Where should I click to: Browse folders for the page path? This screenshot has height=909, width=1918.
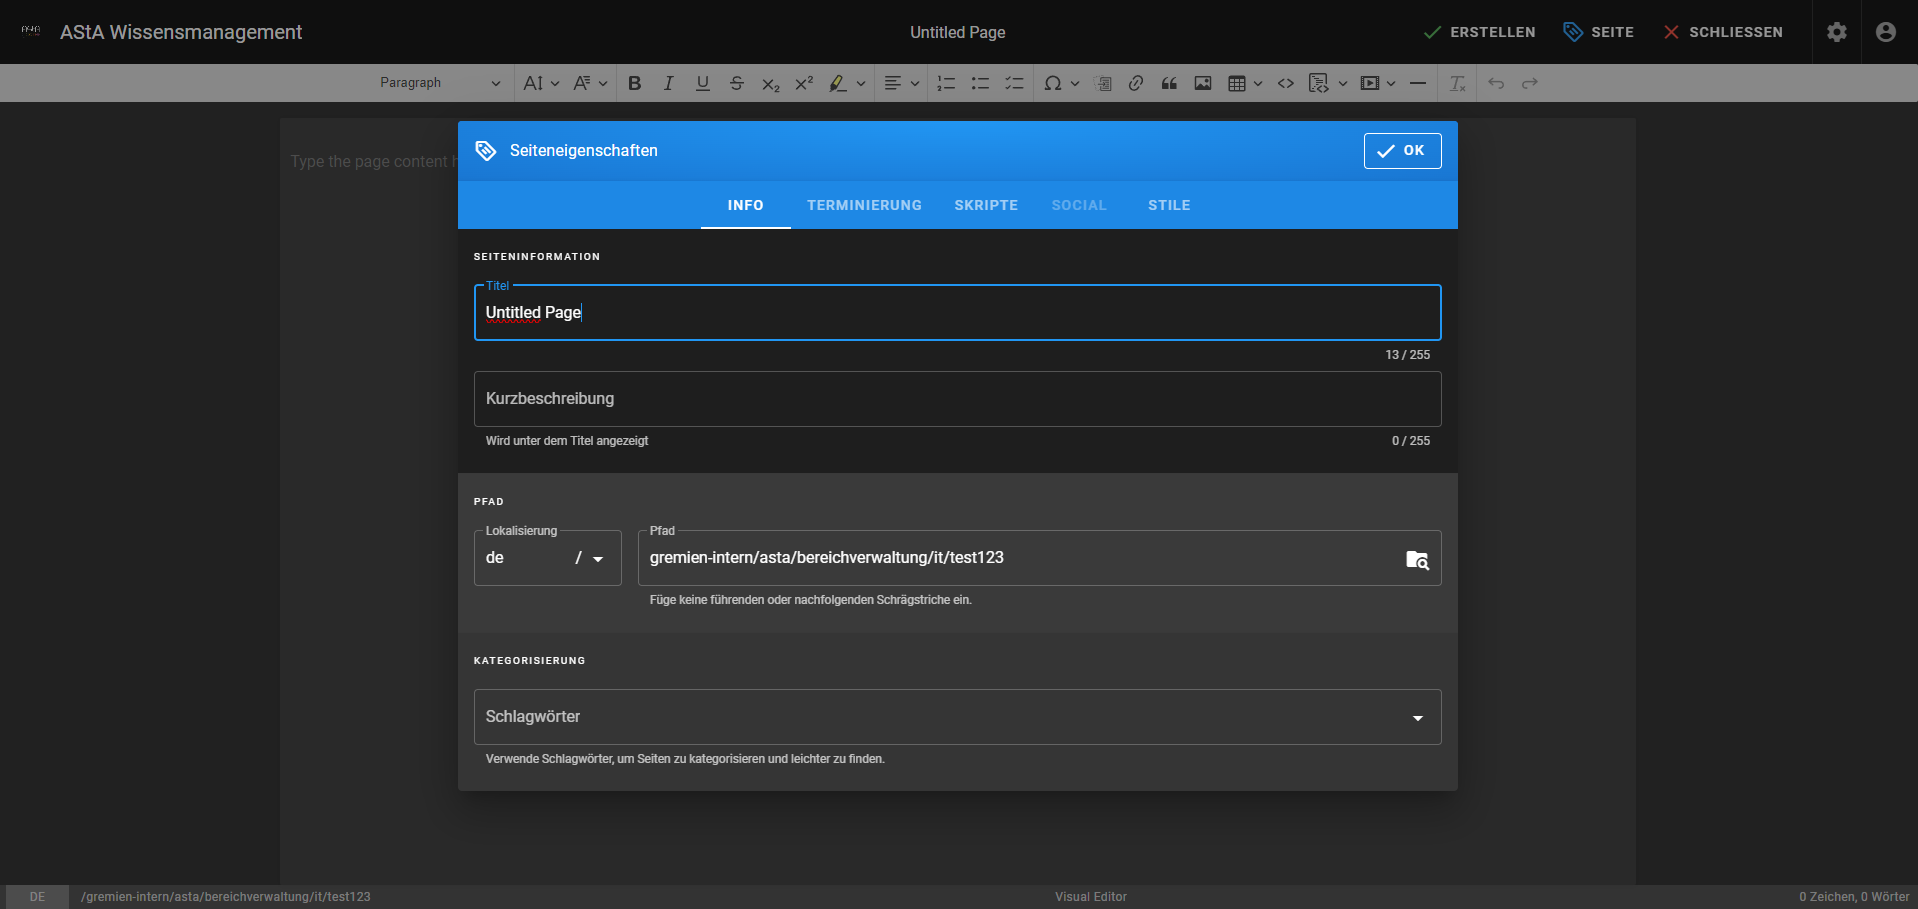[1417, 560]
